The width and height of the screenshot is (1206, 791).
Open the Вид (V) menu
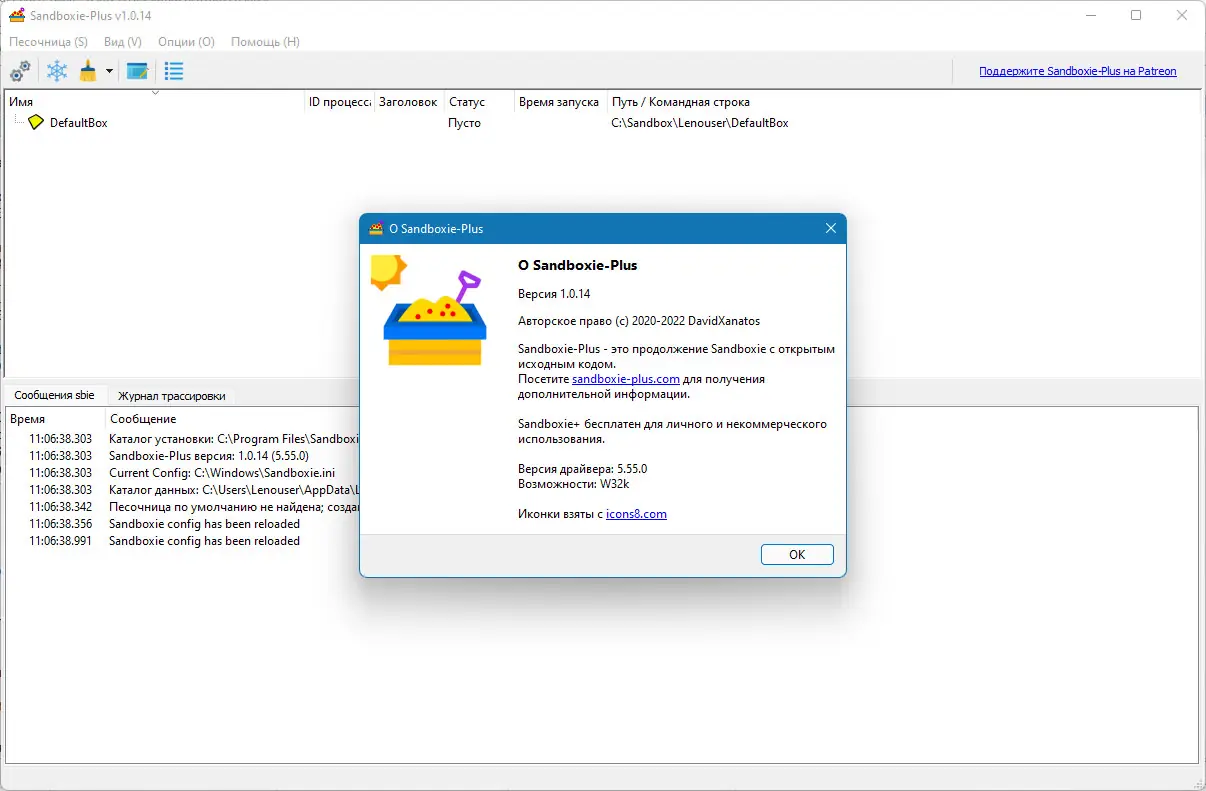tap(123, 42)
